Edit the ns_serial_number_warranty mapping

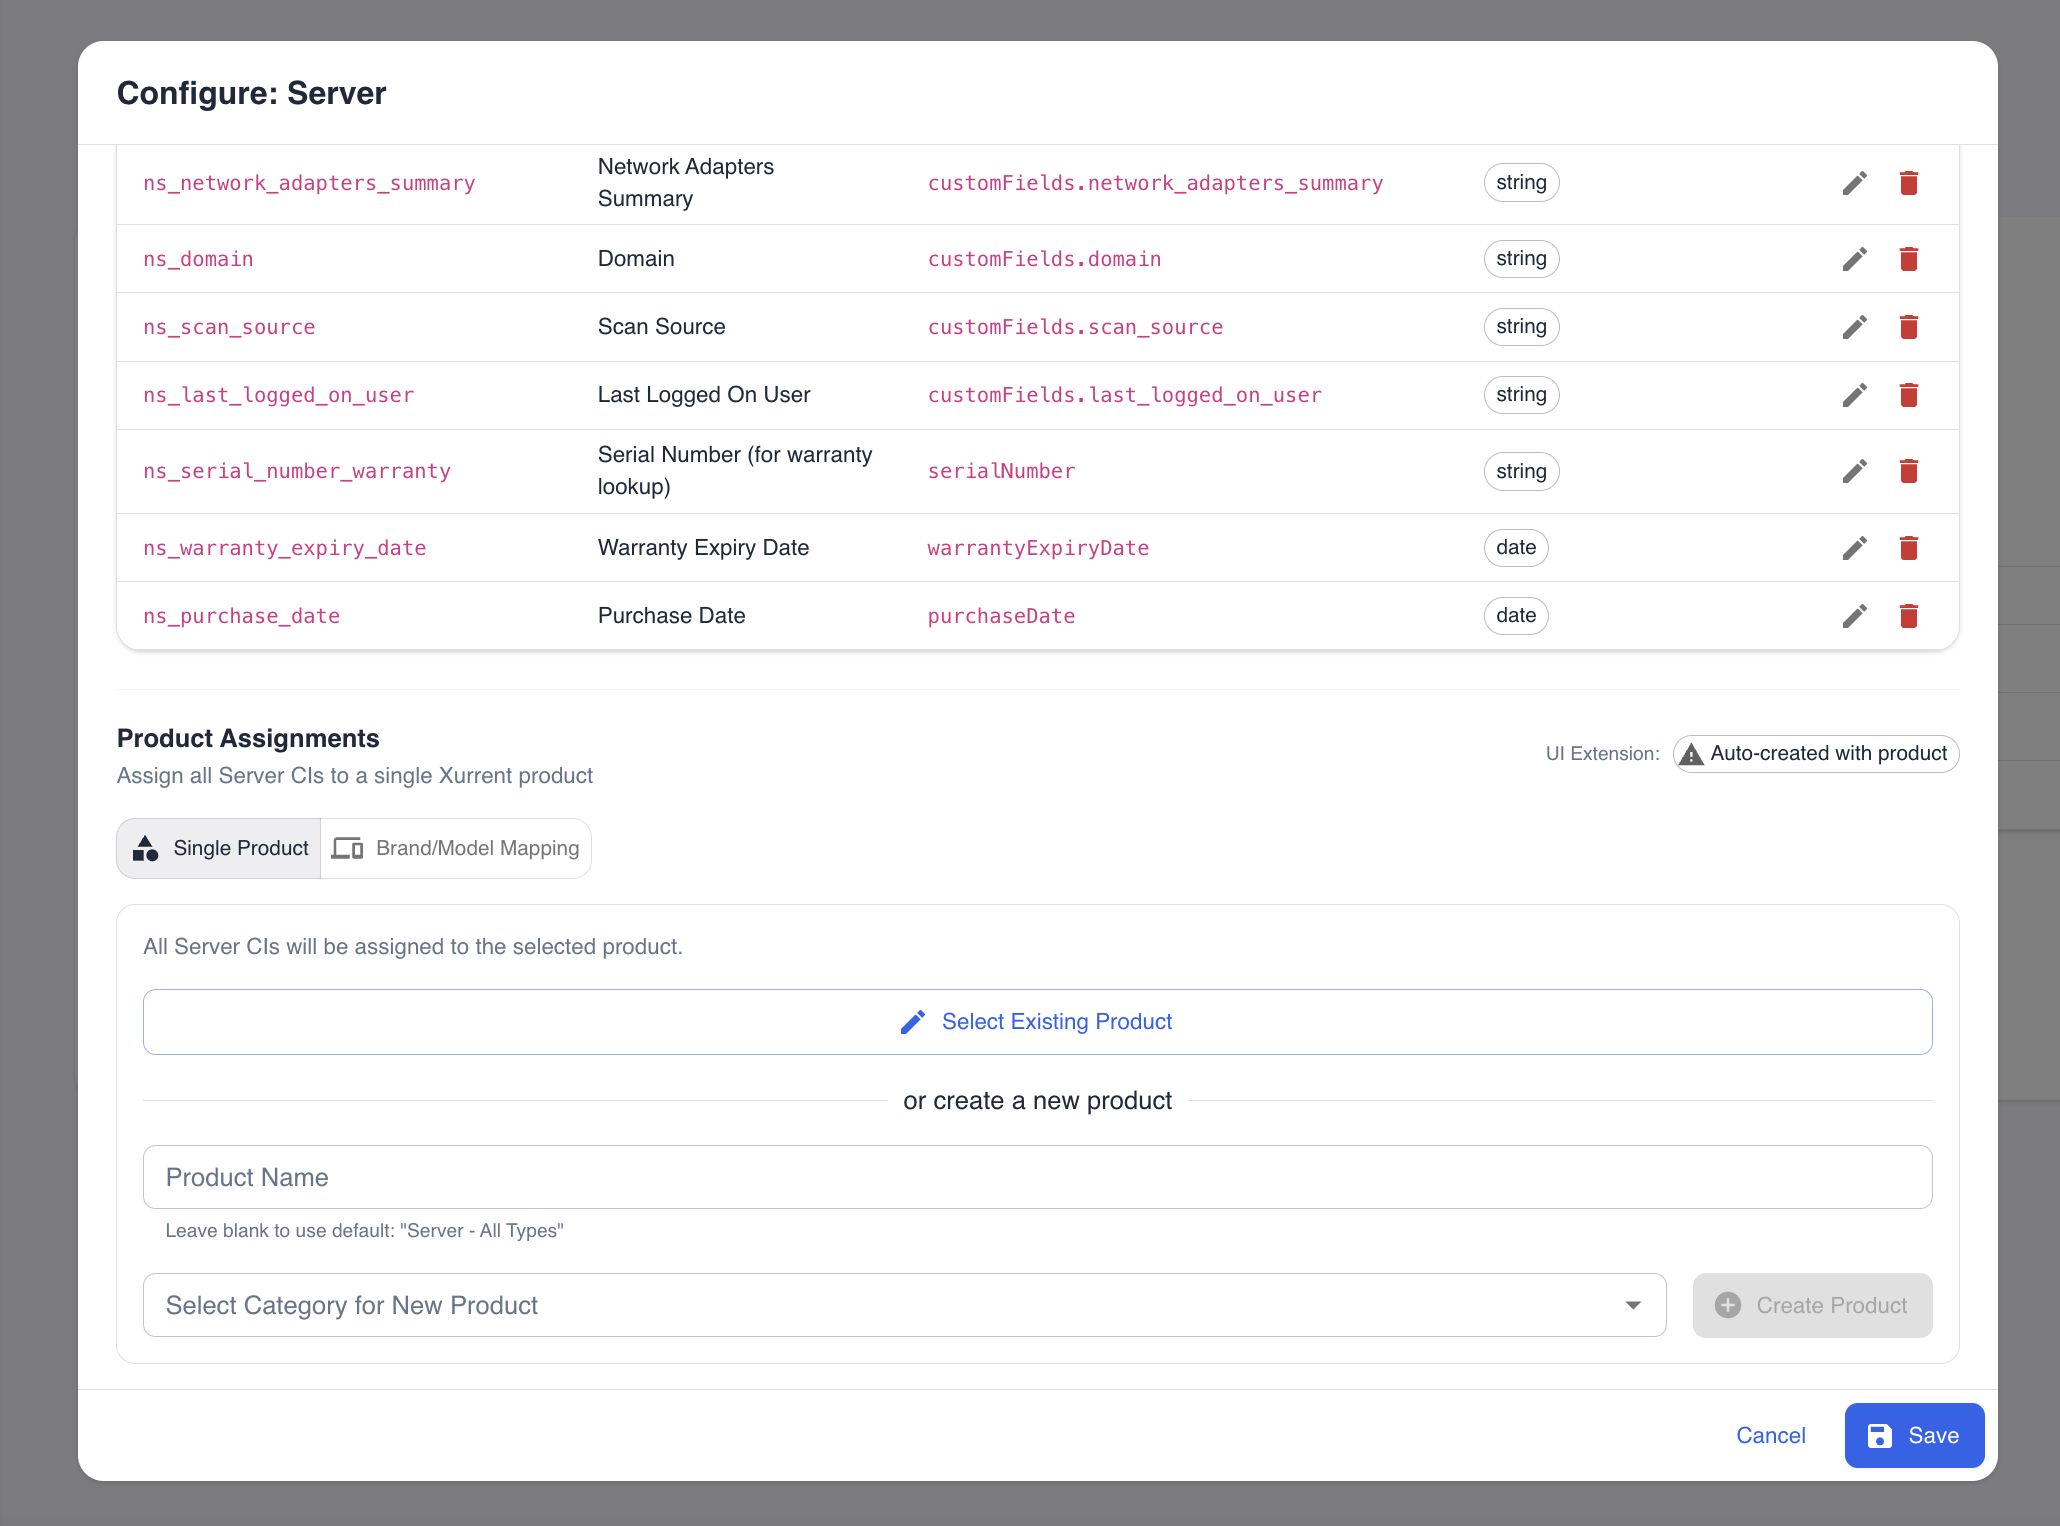(1854, 471)
